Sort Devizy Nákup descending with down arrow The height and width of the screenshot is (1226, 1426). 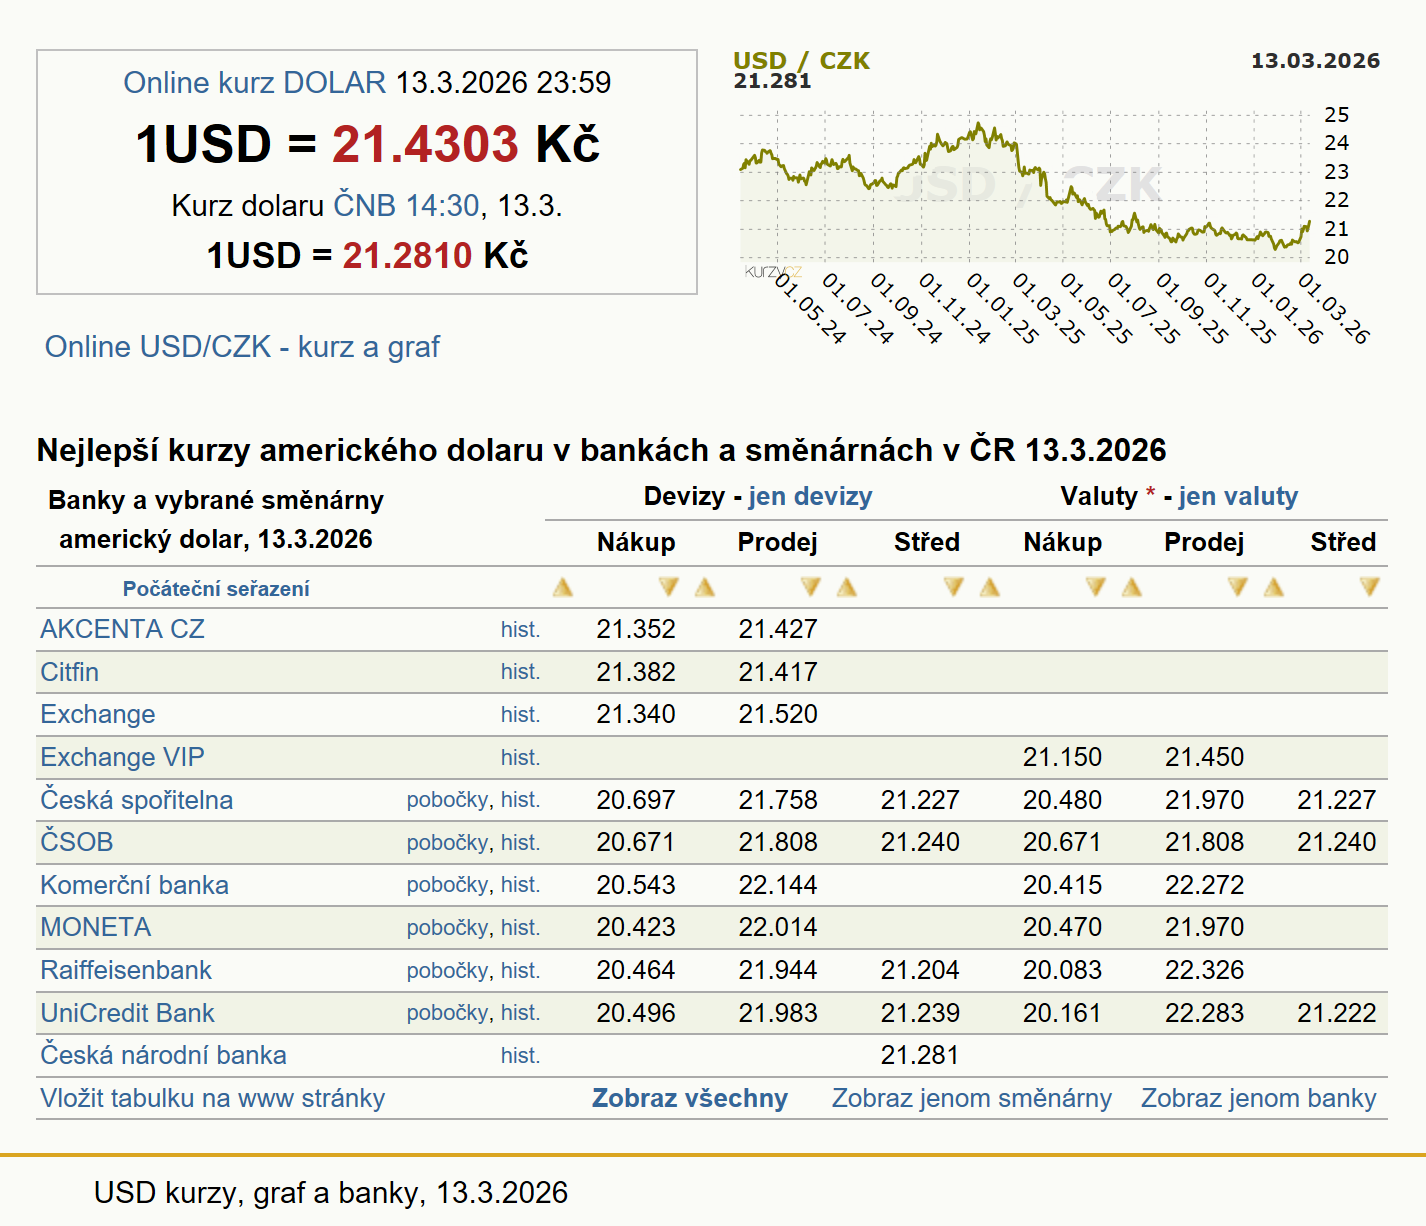668,588
